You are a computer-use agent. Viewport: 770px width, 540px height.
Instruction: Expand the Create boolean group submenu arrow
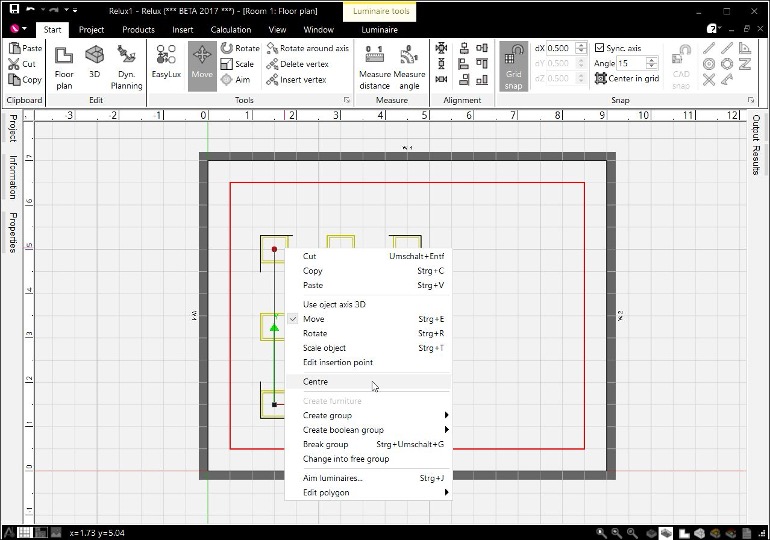(446, 430)
